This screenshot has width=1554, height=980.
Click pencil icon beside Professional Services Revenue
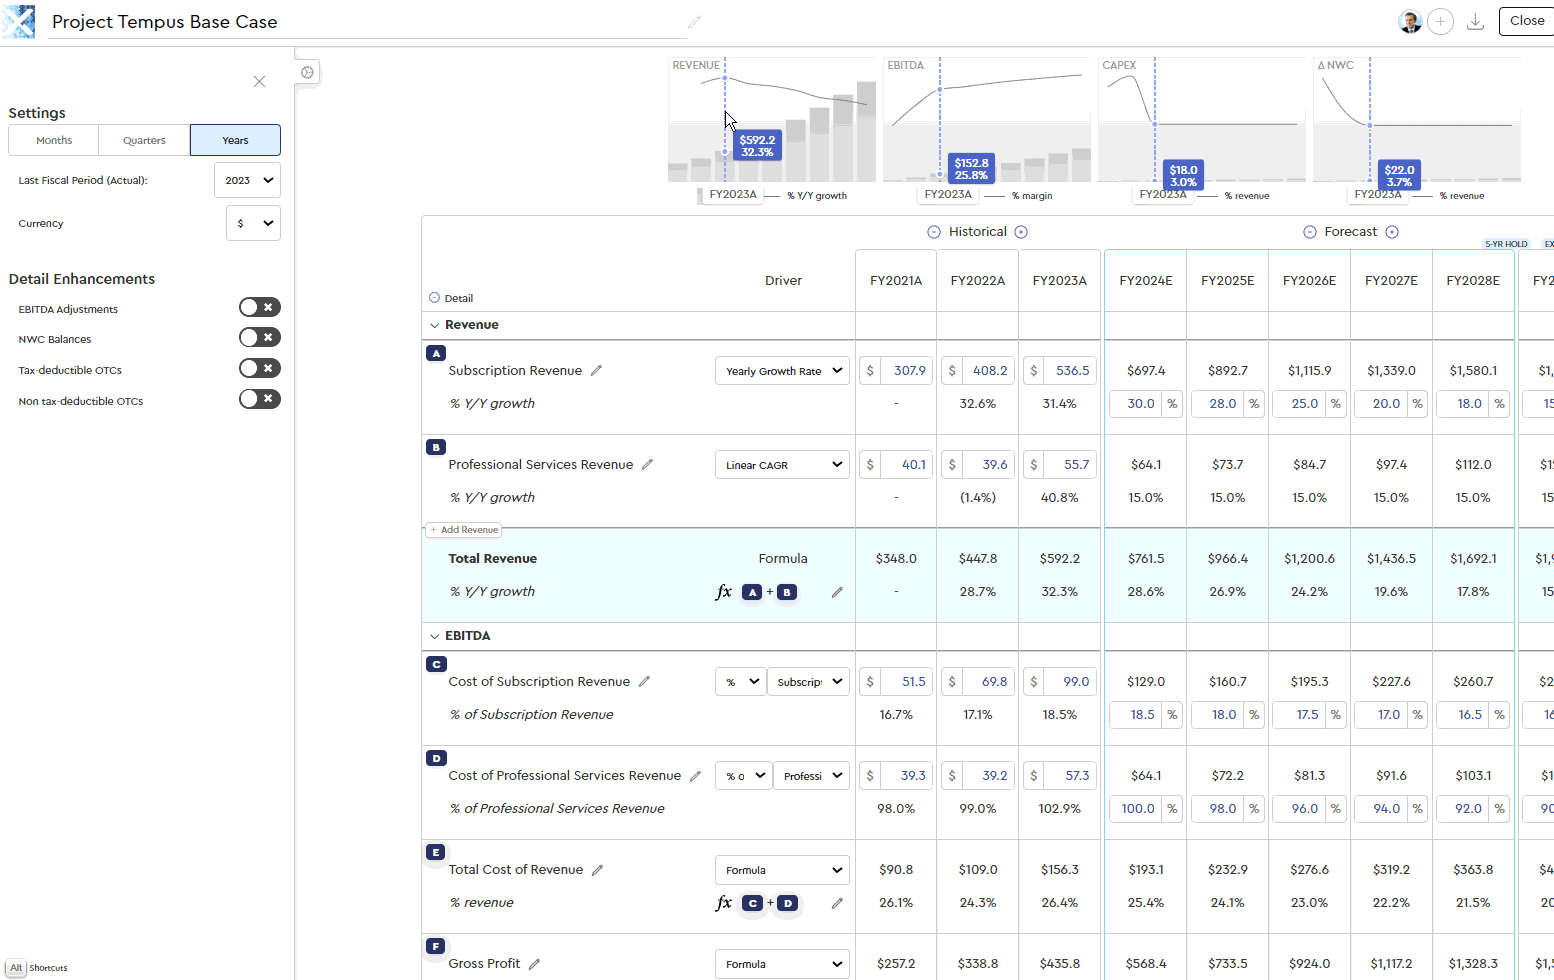pyautogui.click(x=648, y=464)
